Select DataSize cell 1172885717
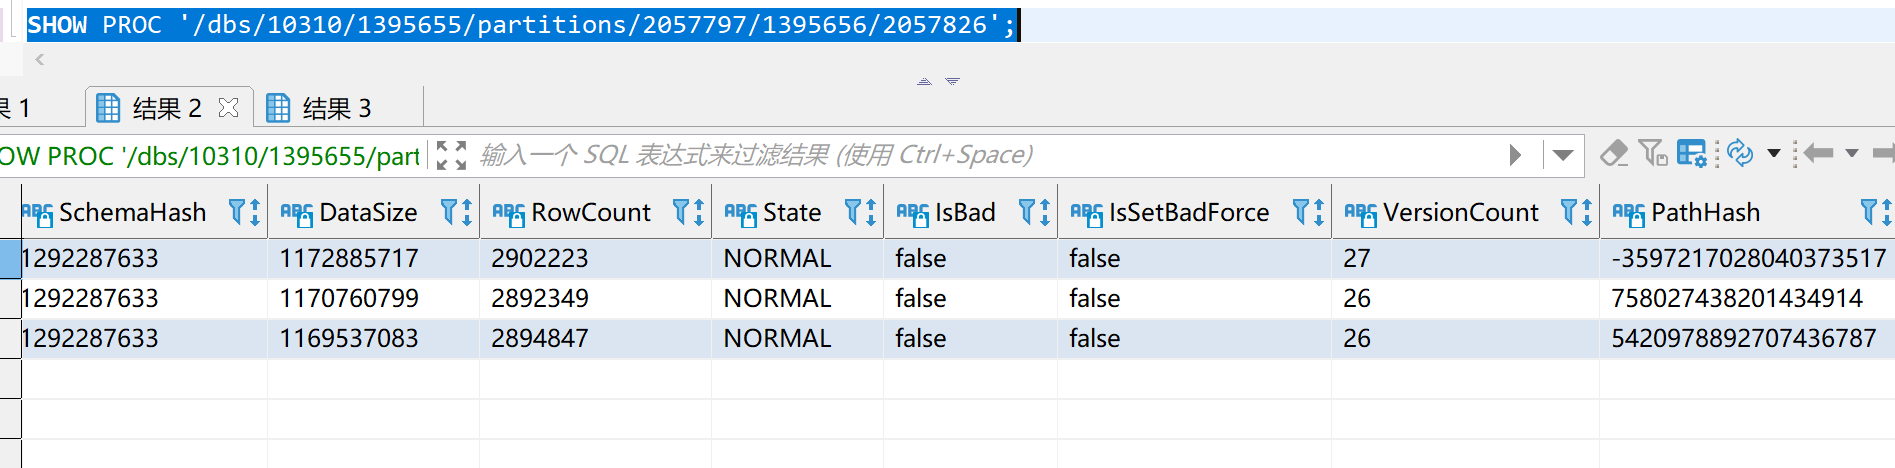Screen dimensions: 1895x468 374,258
